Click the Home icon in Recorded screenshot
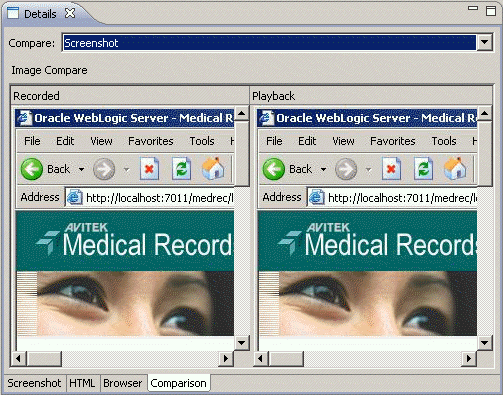 213,168
